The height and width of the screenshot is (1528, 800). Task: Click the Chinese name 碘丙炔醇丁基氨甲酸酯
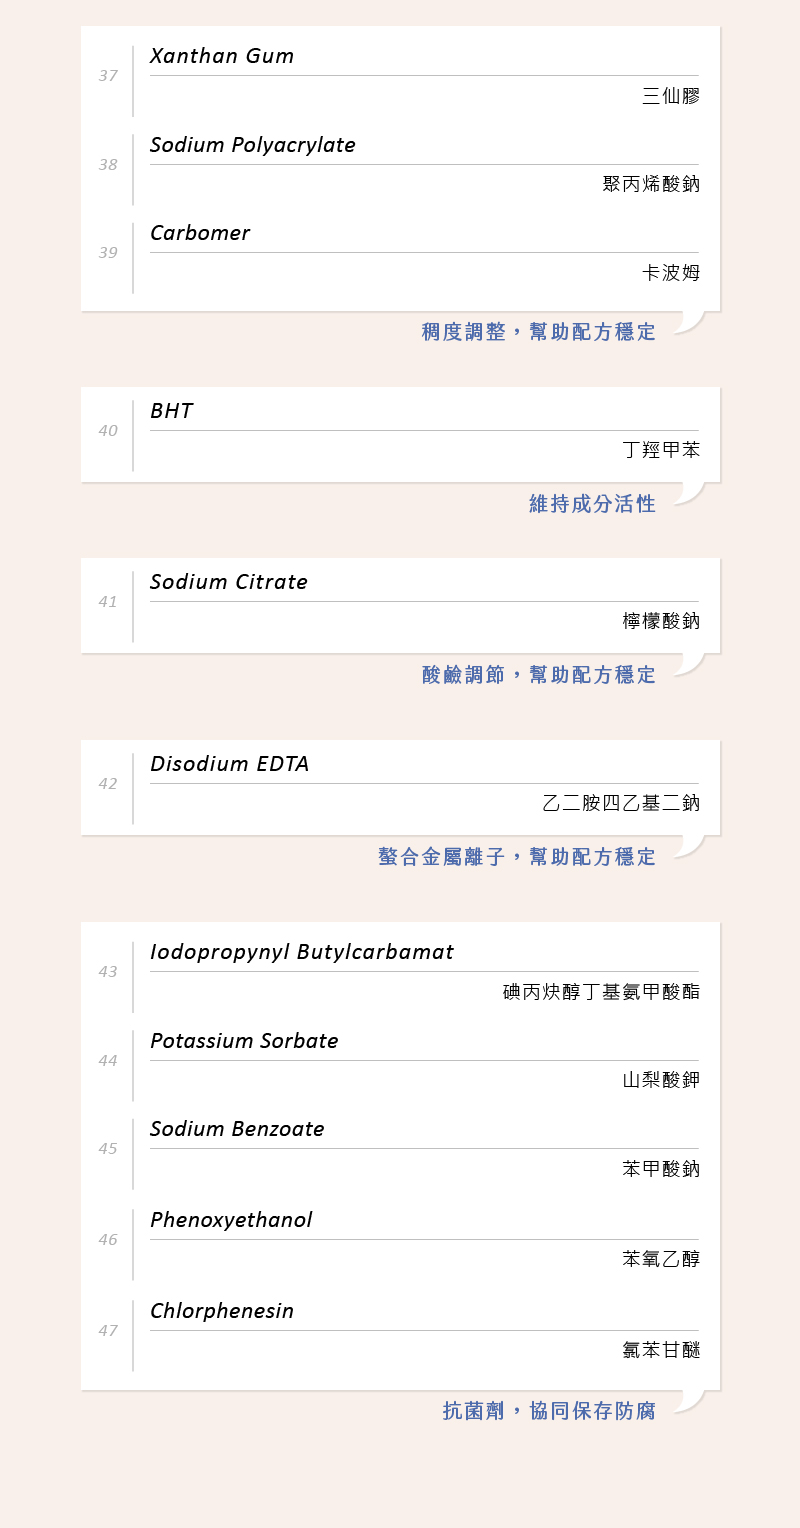(601, 991)
